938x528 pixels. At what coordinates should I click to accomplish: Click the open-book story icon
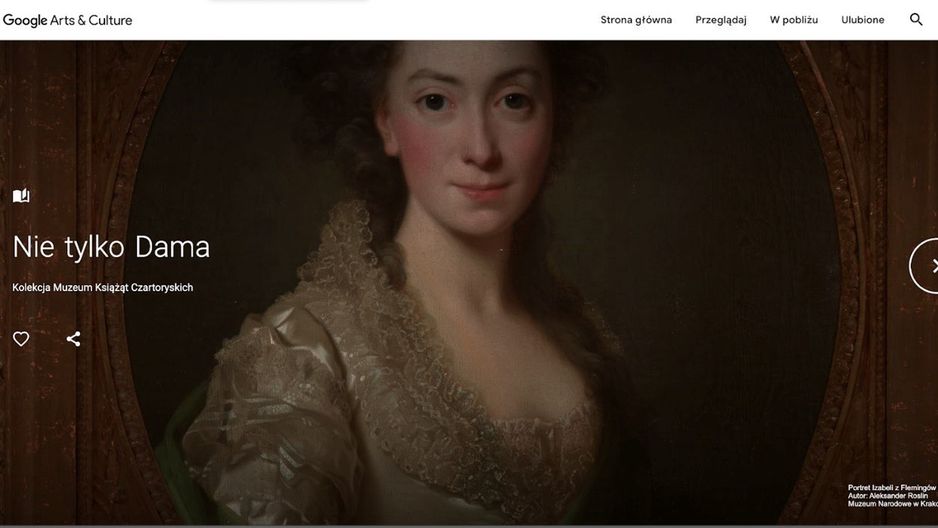[x=21, y=196]
